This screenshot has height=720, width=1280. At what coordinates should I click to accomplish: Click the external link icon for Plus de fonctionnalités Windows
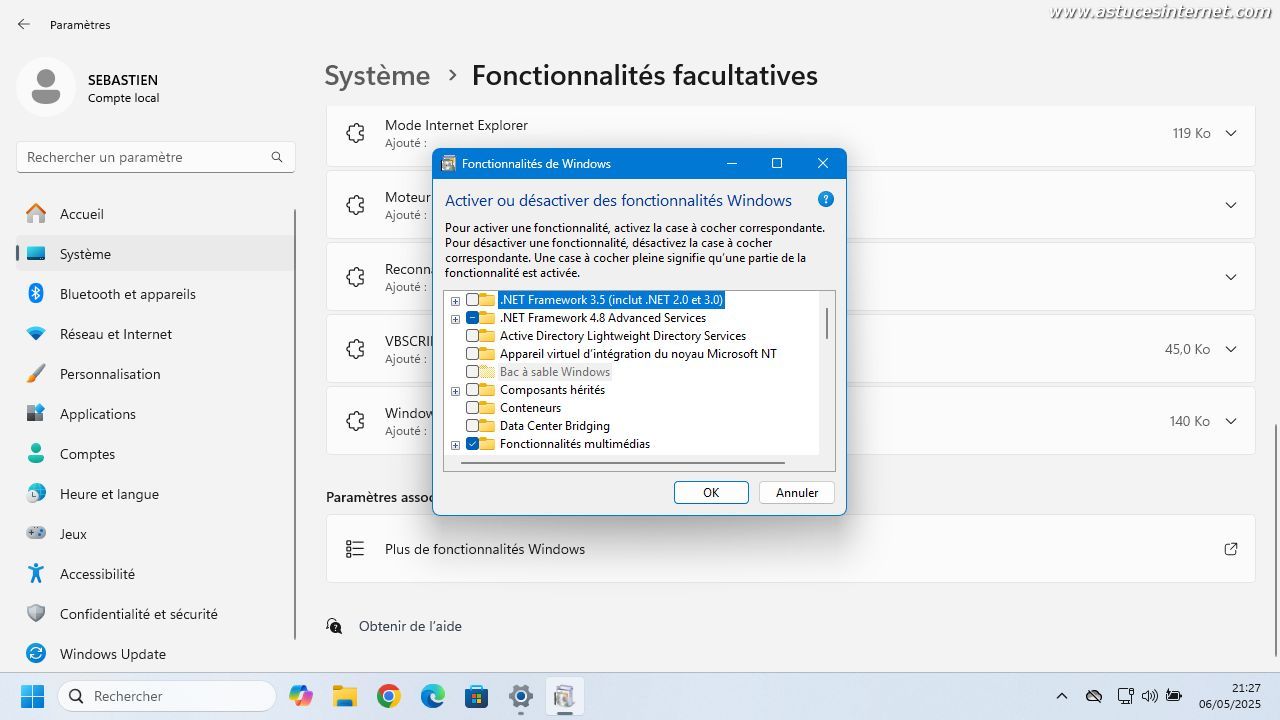tap(1231, 549)
